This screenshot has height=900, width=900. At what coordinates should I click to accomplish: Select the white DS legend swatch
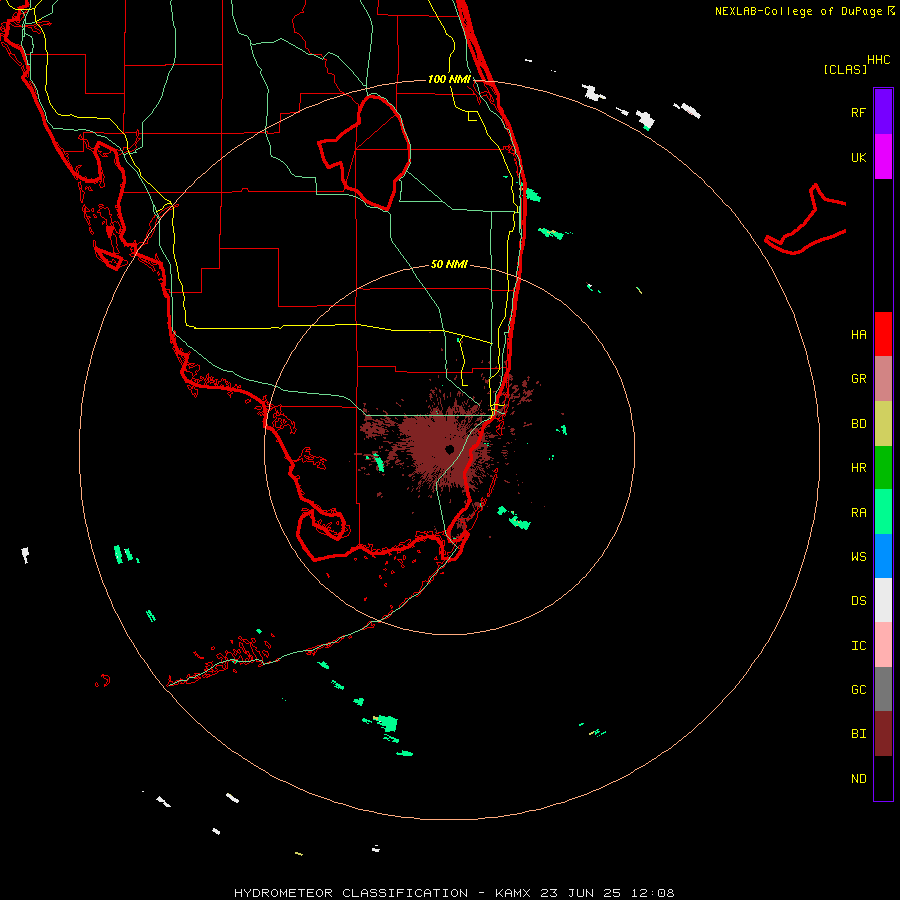pos(883,600)
